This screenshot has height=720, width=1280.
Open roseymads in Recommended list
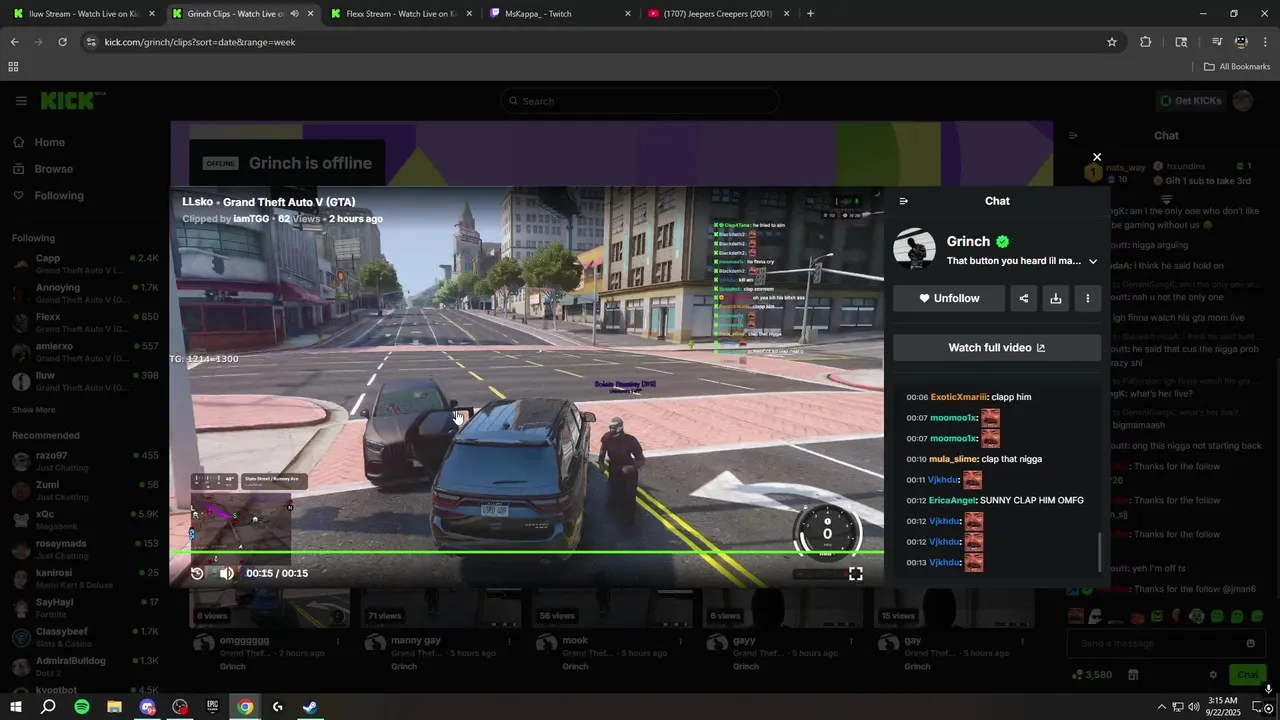click(85, 549)
